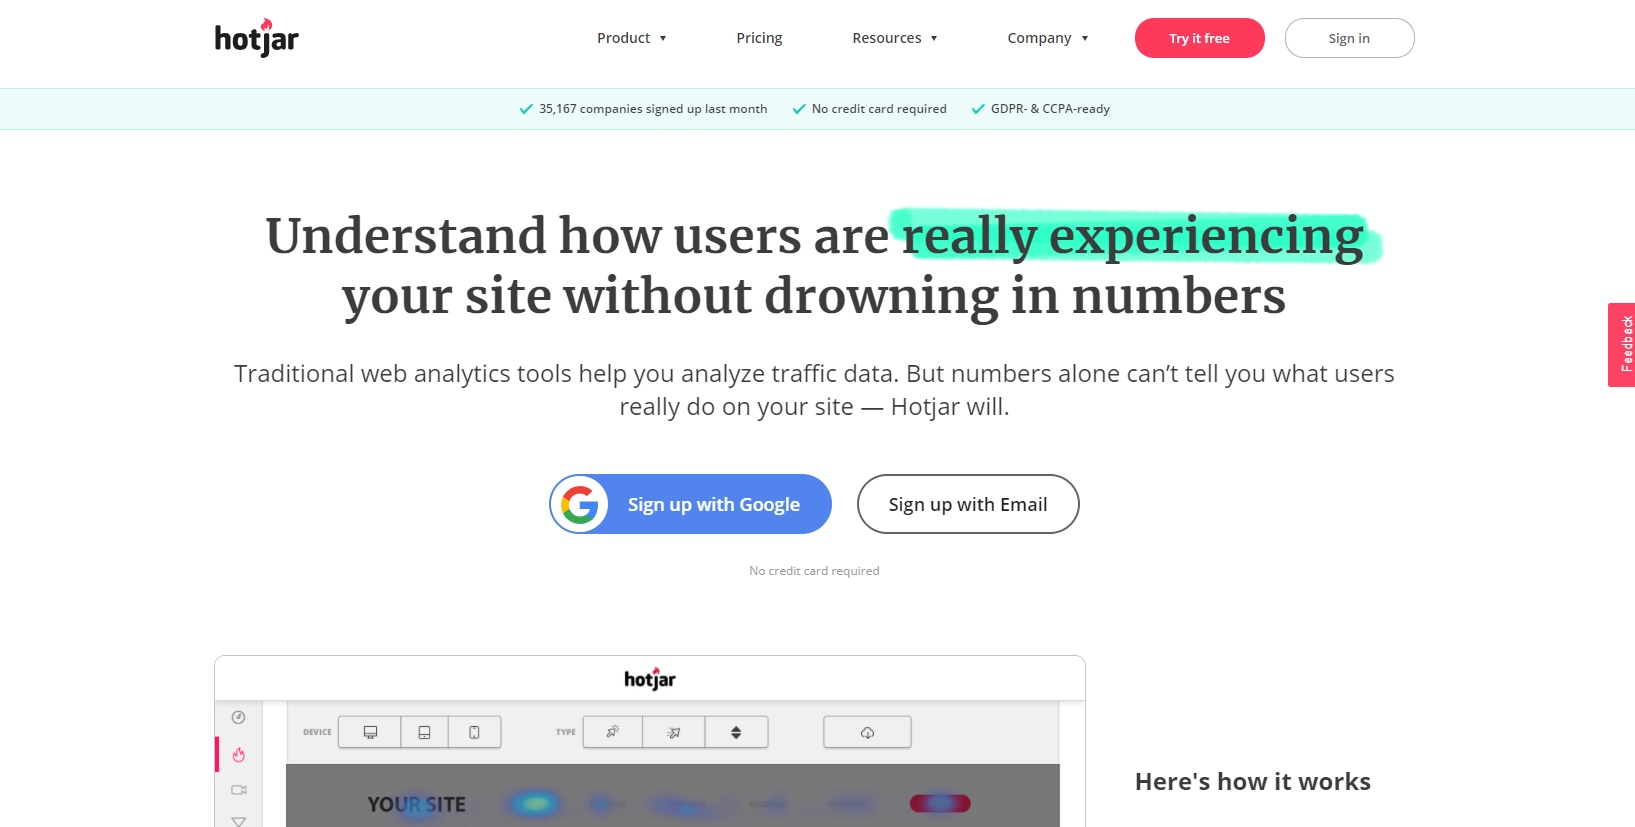Select the mobile phone device icon in the demo
This screenshot has height=827, width=1635.
coord(474,732)
